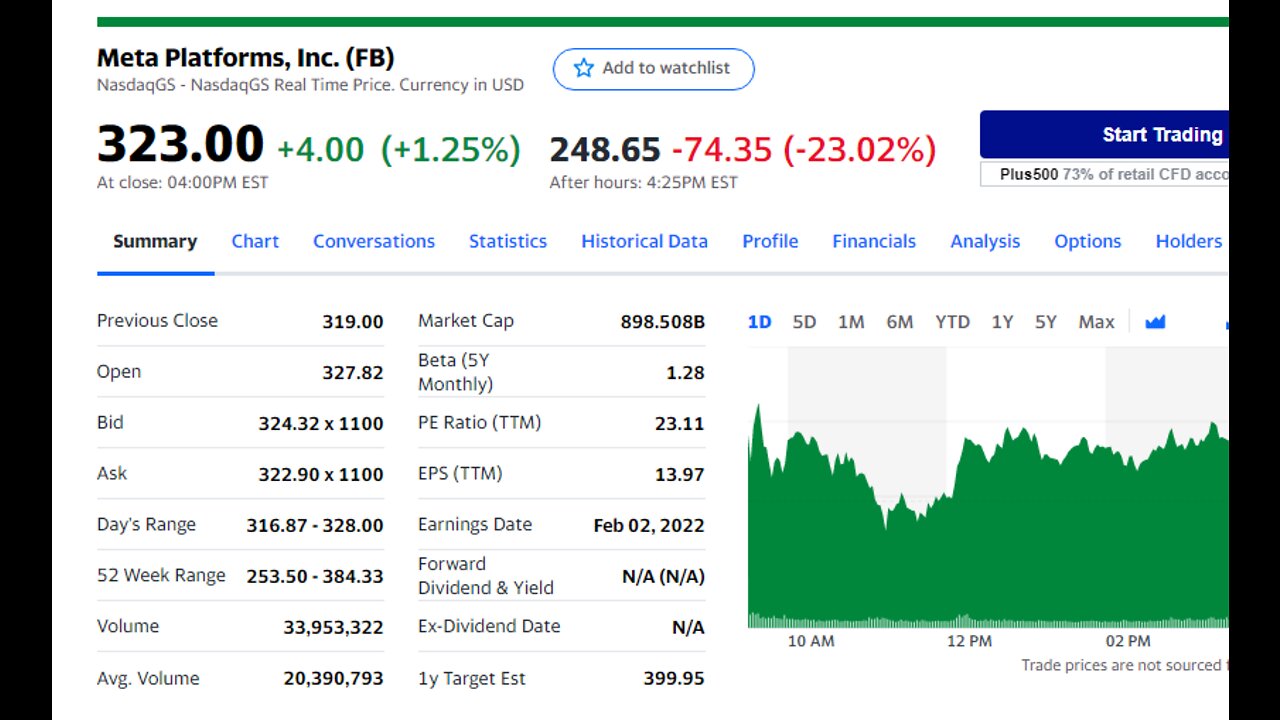Click the star icon in Add to watchlist
Image resolution: width=1280 pixels, height=720 pixels.
pos(584,68)
